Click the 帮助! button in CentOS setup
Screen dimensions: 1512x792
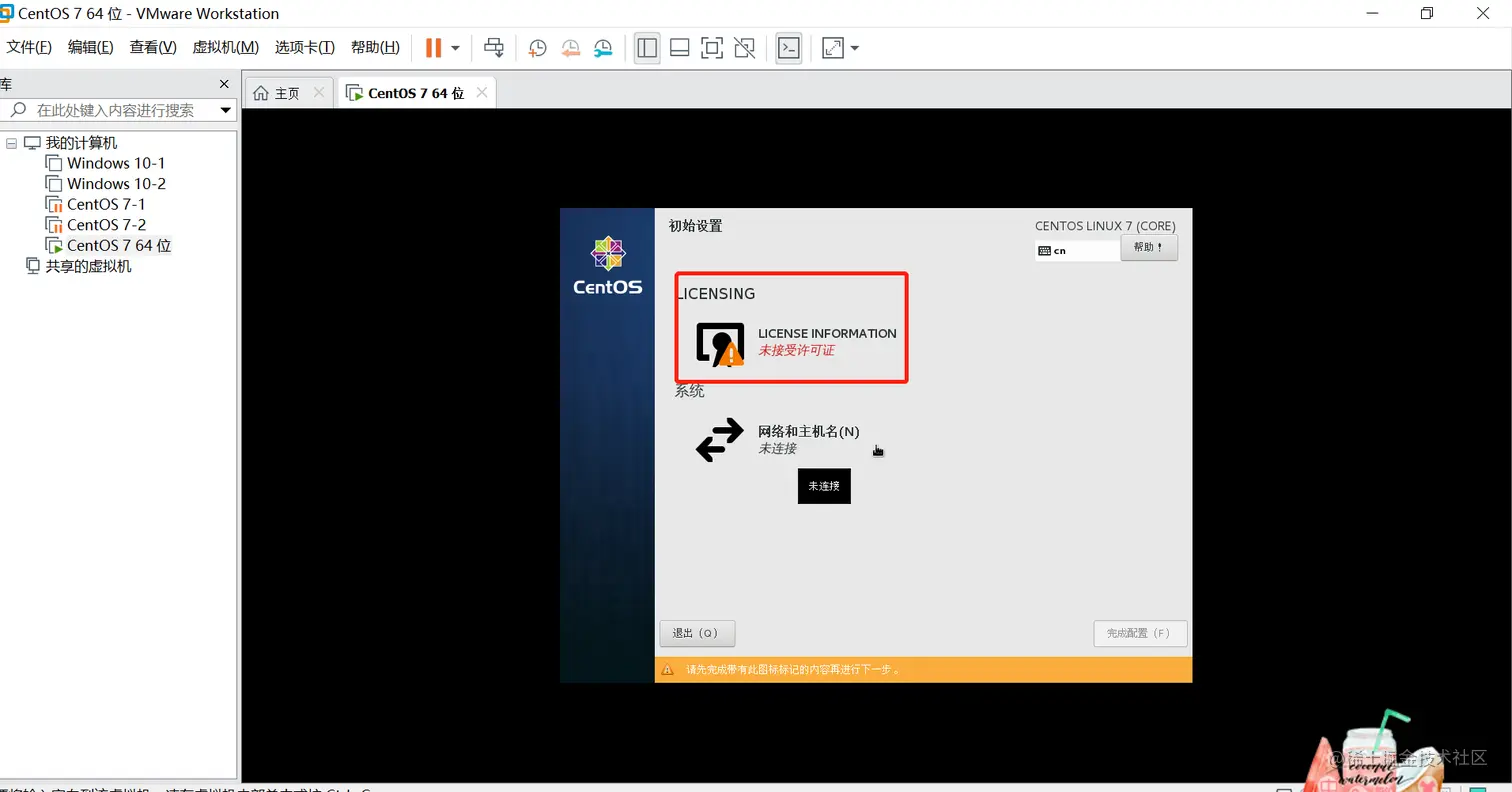pyautogui.click(x=1149, y=247)
